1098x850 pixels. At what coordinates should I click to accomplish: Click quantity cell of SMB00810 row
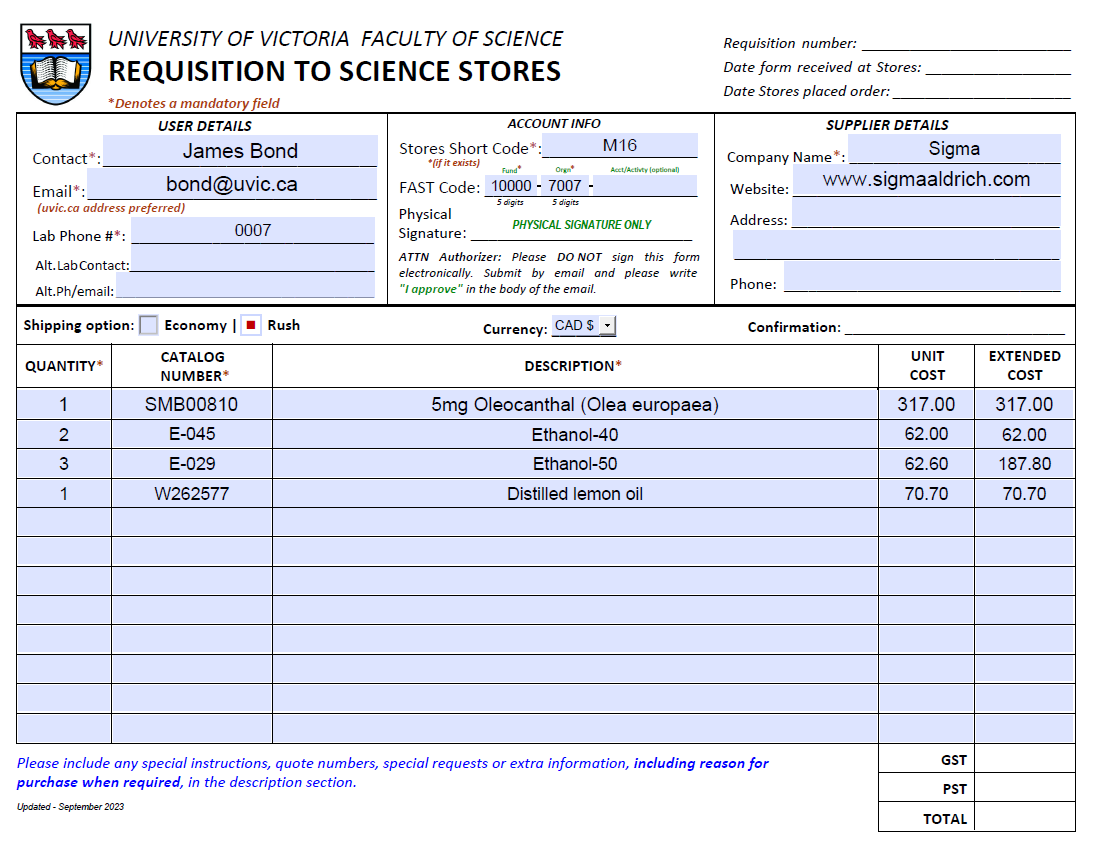(x=64, y=404)
